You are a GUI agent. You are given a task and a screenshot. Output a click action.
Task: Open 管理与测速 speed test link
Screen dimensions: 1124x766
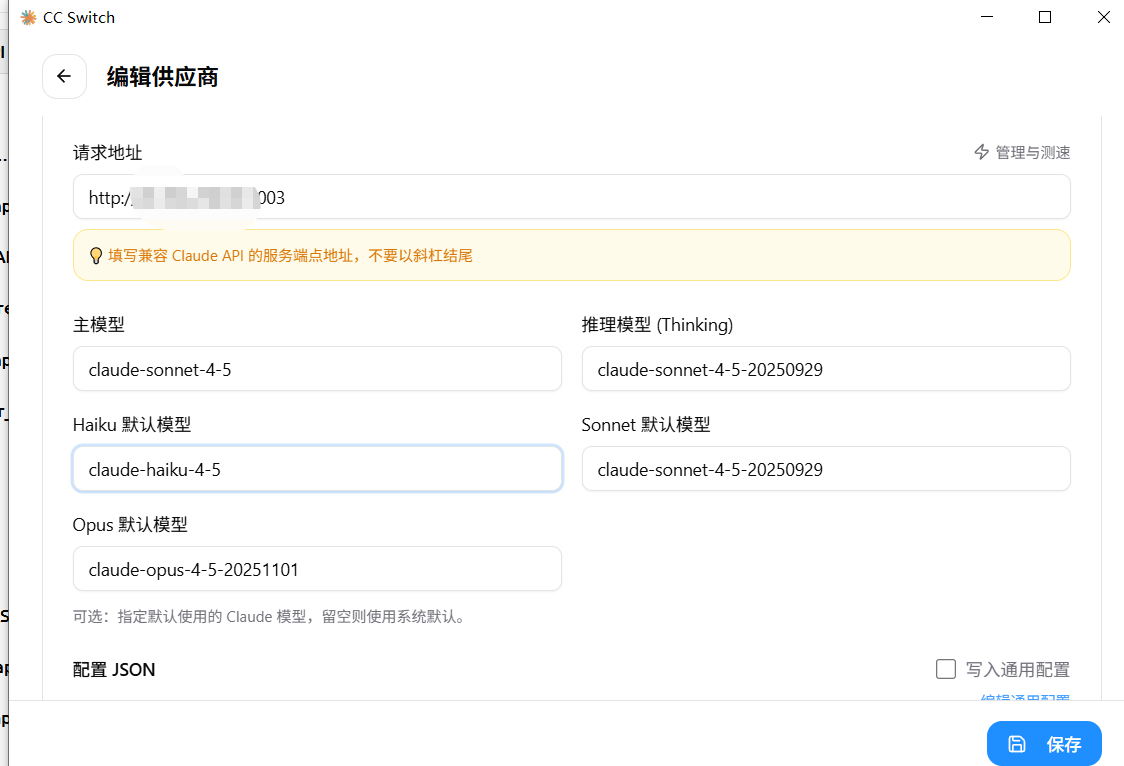click(x=1022, y=152)
